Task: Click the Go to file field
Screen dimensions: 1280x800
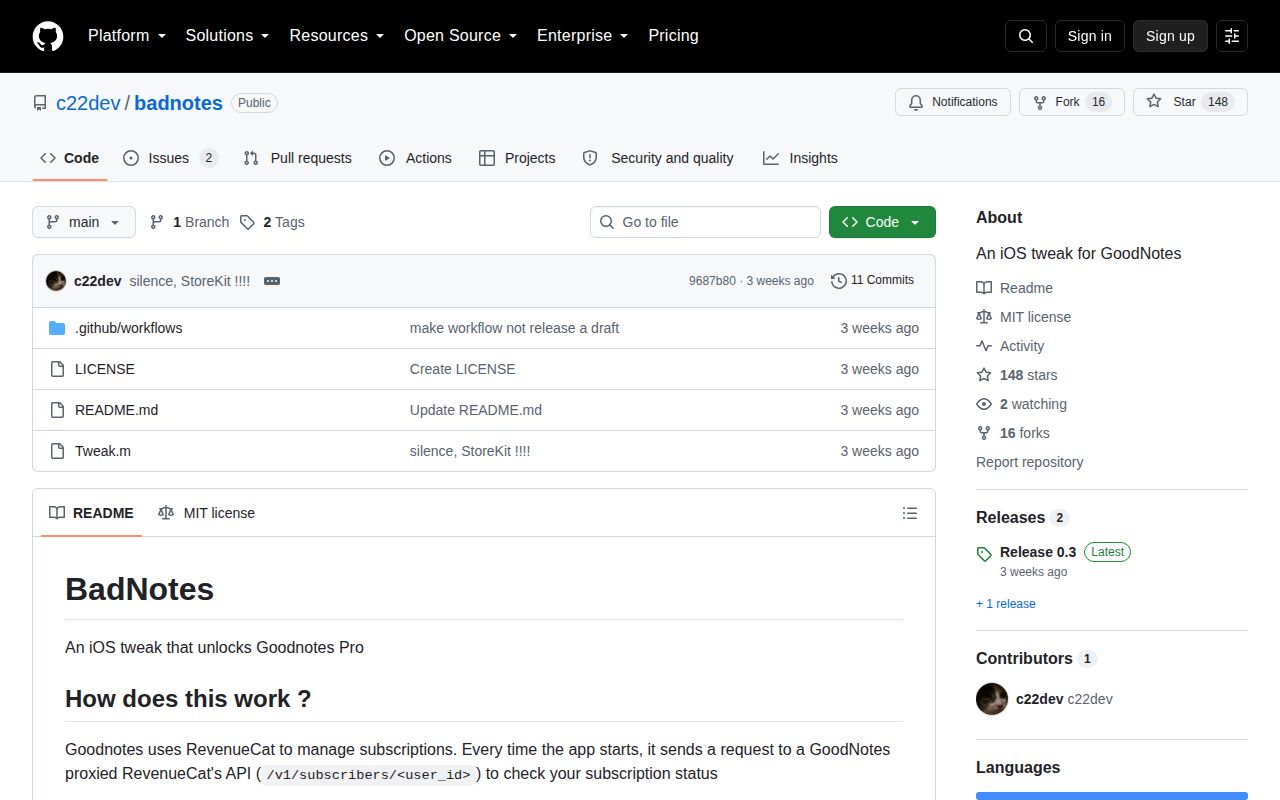Action: pos(705,222)
